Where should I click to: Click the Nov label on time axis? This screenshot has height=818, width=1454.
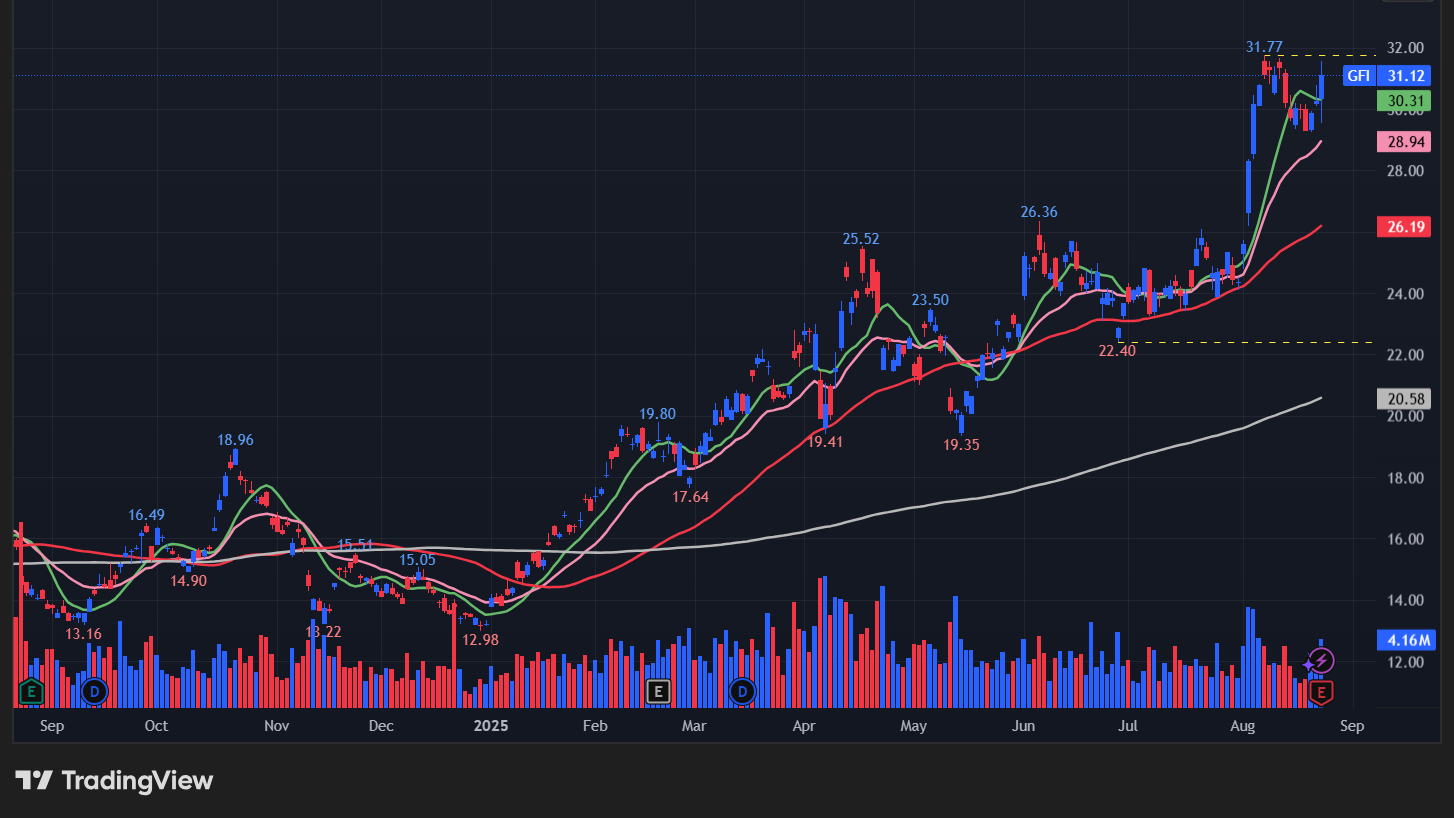277,726
